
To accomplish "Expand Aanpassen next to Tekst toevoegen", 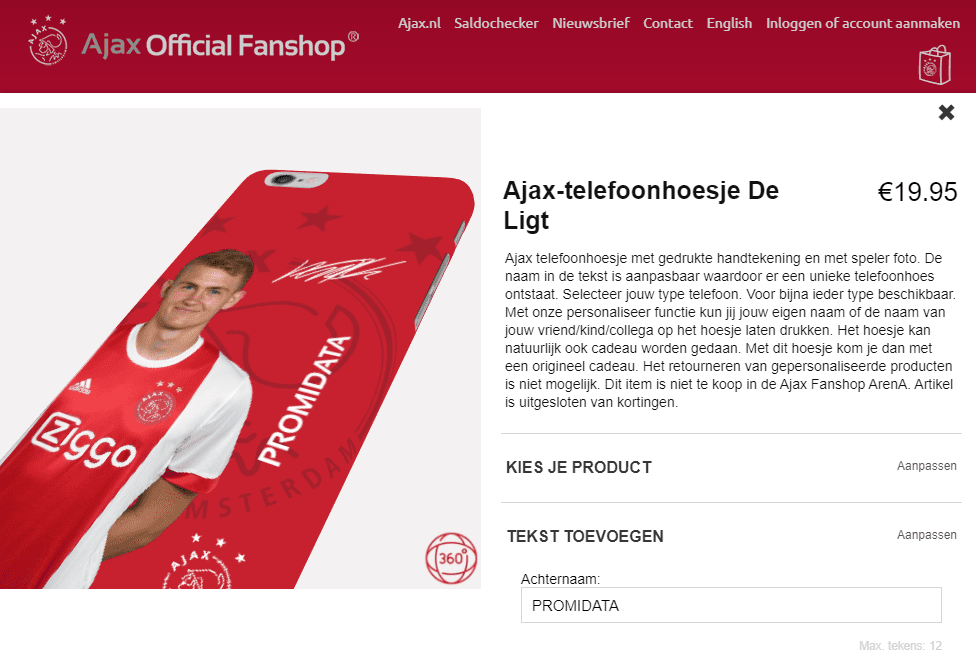I will click(x=926, y=535).
